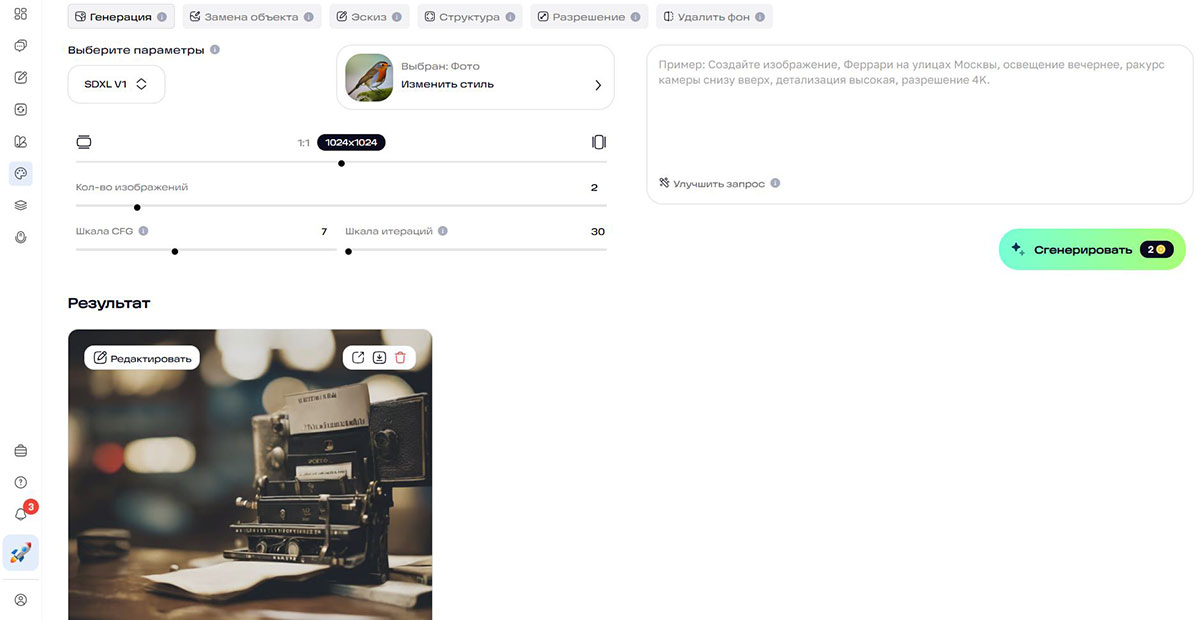Image resolution: width=1200 pixels, height=620 pixels.
Task: Click the red delete icon on result image
Action: (x=400, y=357)
